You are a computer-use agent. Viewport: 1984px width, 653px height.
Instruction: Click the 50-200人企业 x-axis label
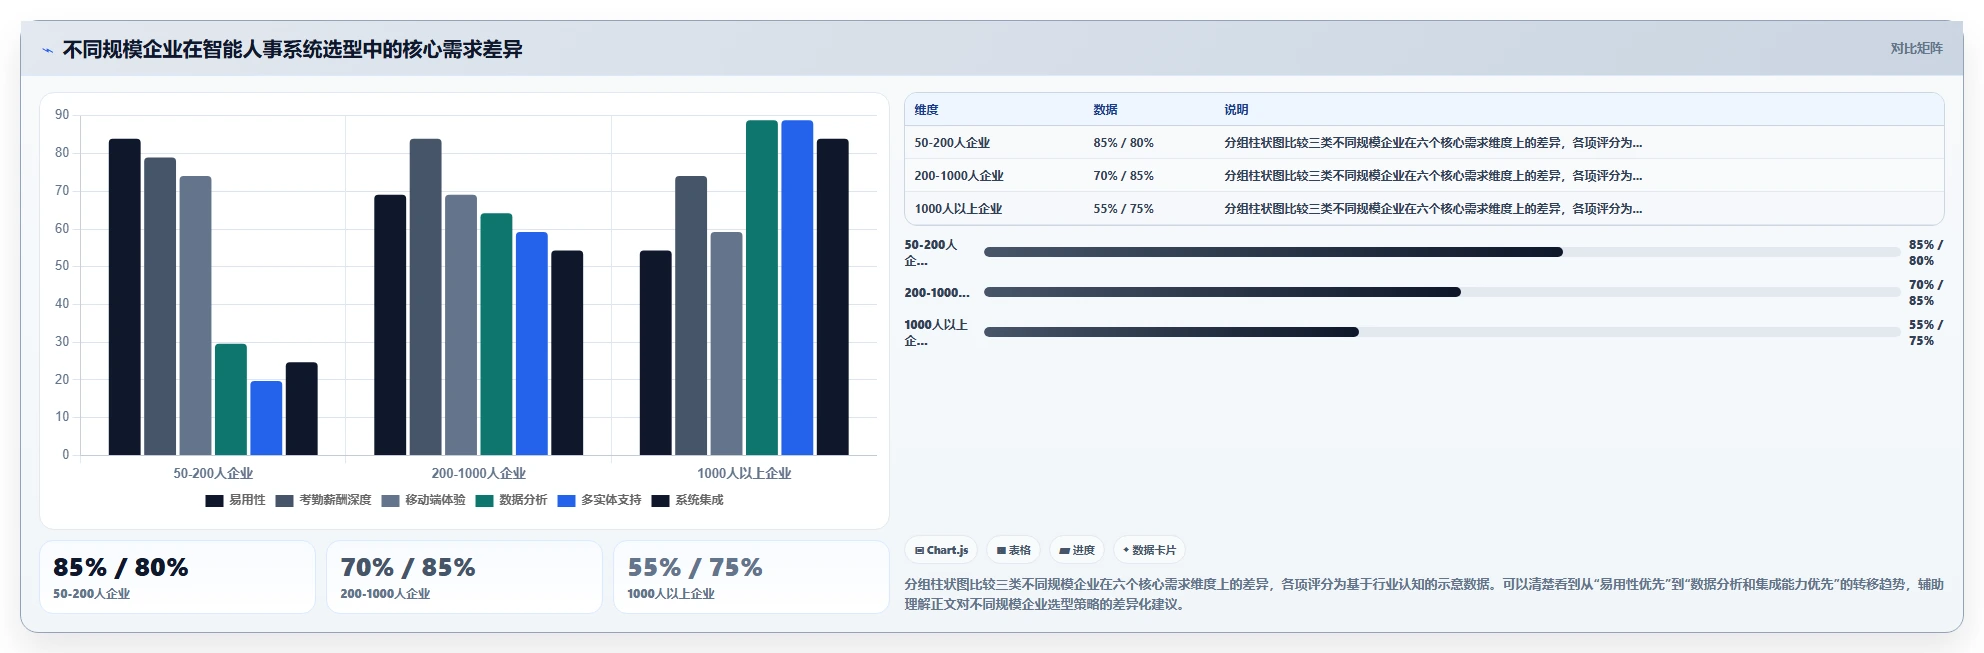tap(213, 474)
